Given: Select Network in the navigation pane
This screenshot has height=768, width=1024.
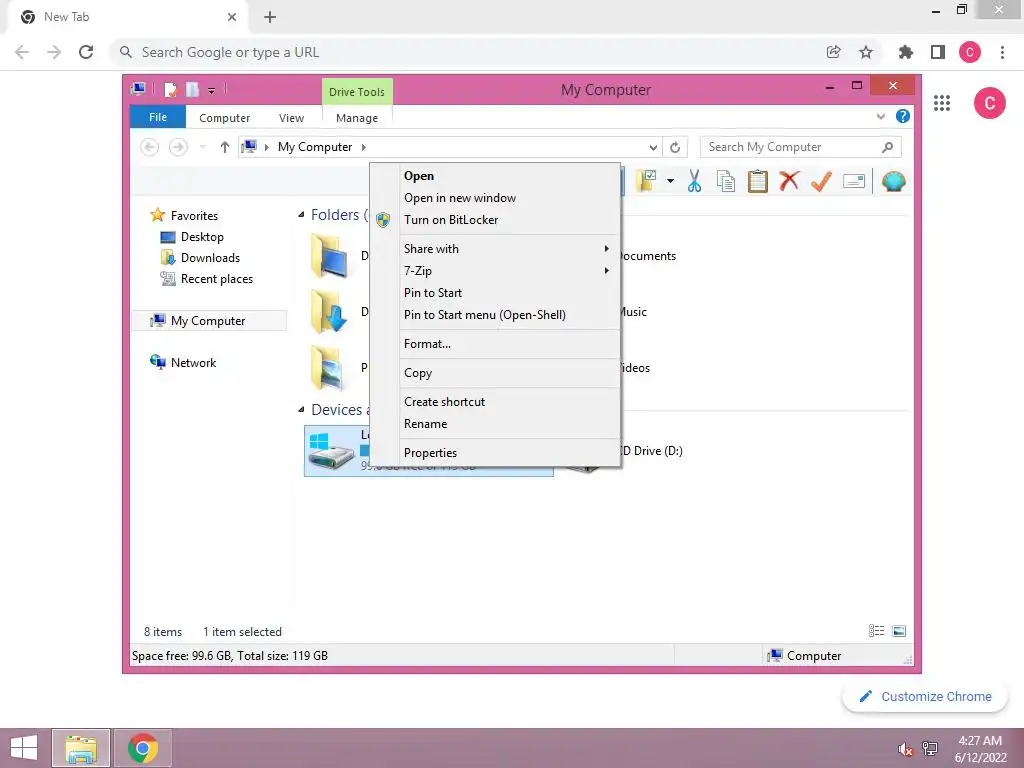Looking at the screenshot, I should [193, 362].
